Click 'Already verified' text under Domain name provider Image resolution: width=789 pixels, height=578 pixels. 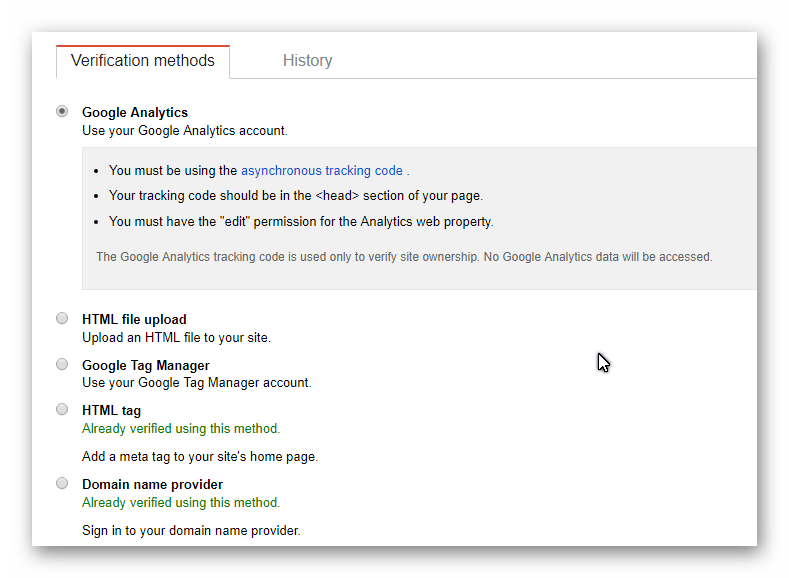[x=181, y=503]
